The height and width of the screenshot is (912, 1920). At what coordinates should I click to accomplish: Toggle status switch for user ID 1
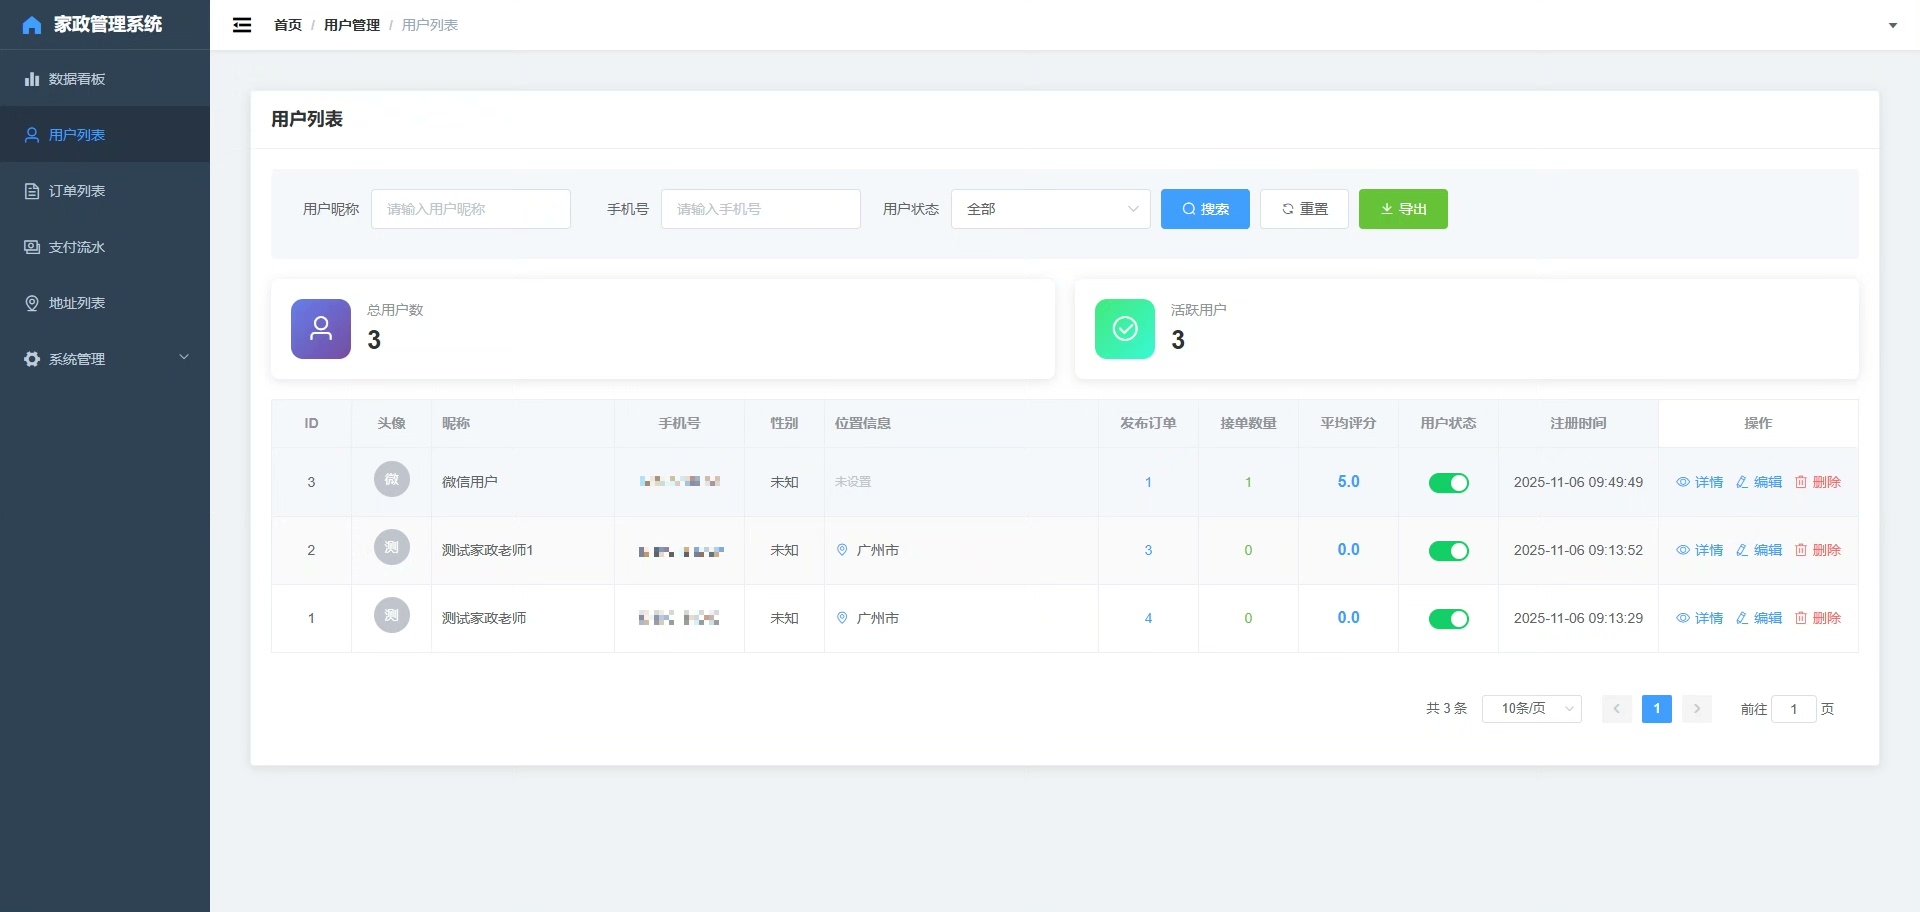coord(1448,619)
